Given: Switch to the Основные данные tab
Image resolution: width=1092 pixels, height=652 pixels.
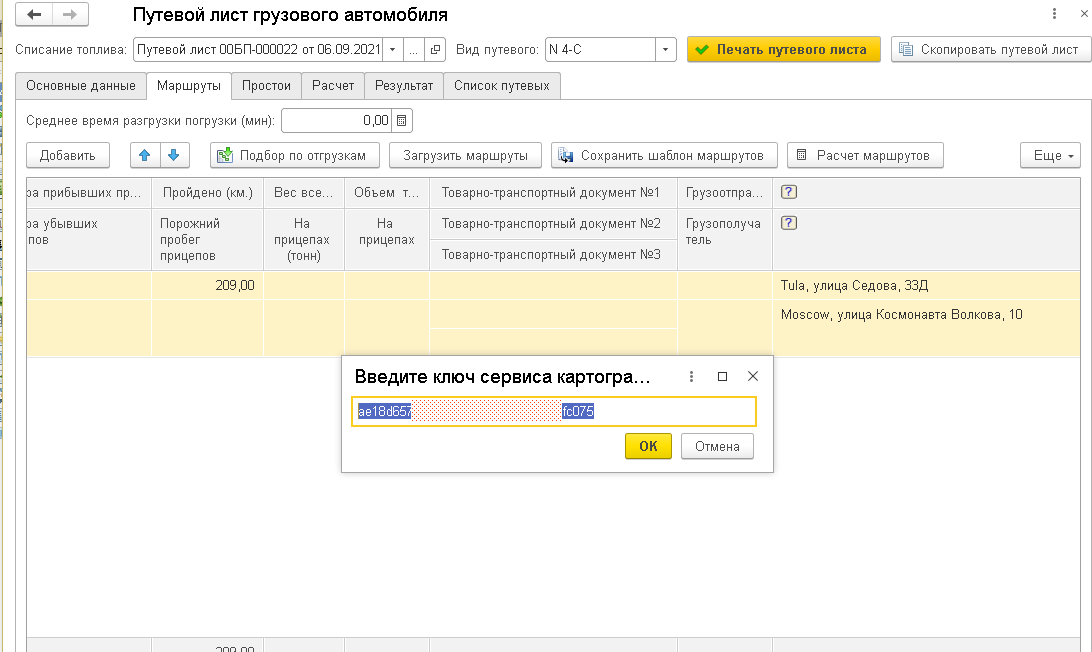Looking at the screenshot, I should tap(81, 86).
